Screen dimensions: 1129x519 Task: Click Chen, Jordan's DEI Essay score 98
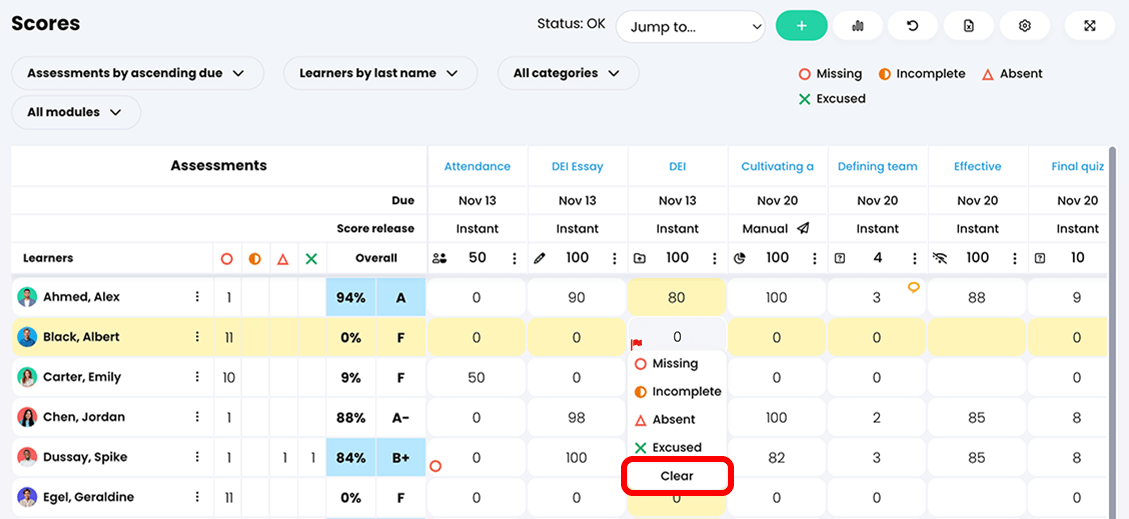click(577, 418)
